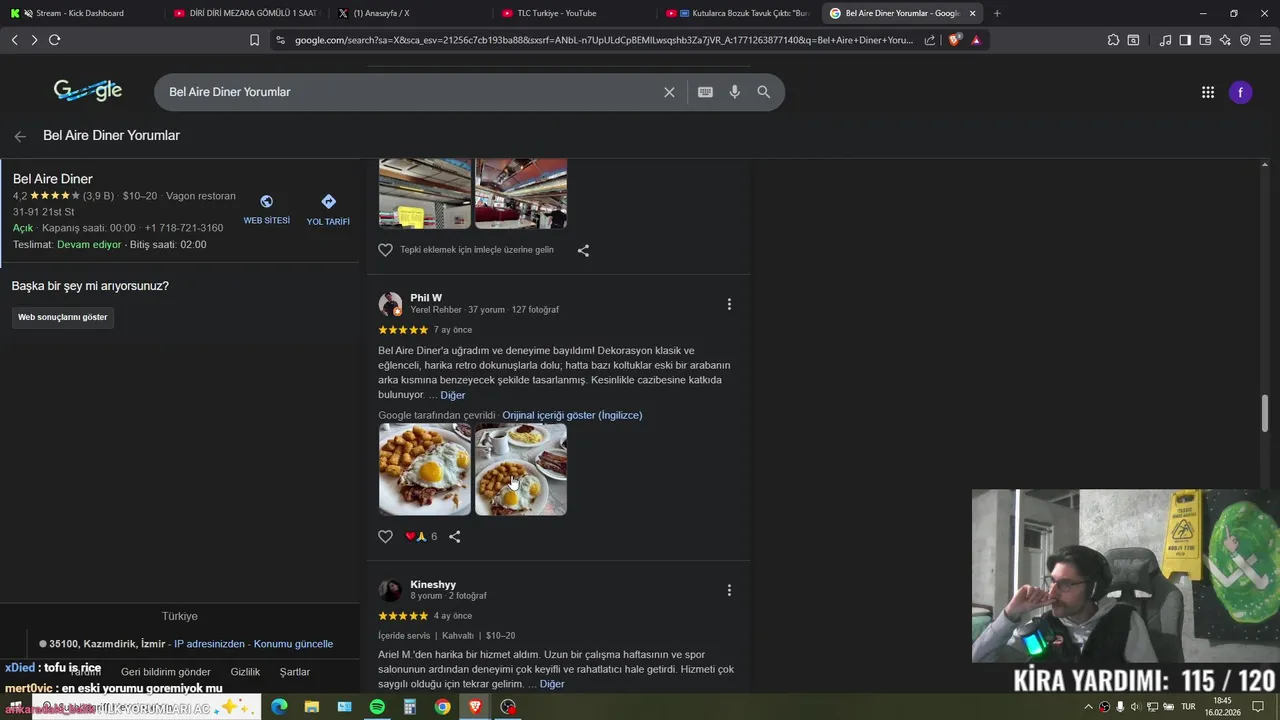The width and height of the screenshot is (1280, 720).
Task: Go back from Bel Aire Diner Yorumlar
Action: (x=20, y=136)
